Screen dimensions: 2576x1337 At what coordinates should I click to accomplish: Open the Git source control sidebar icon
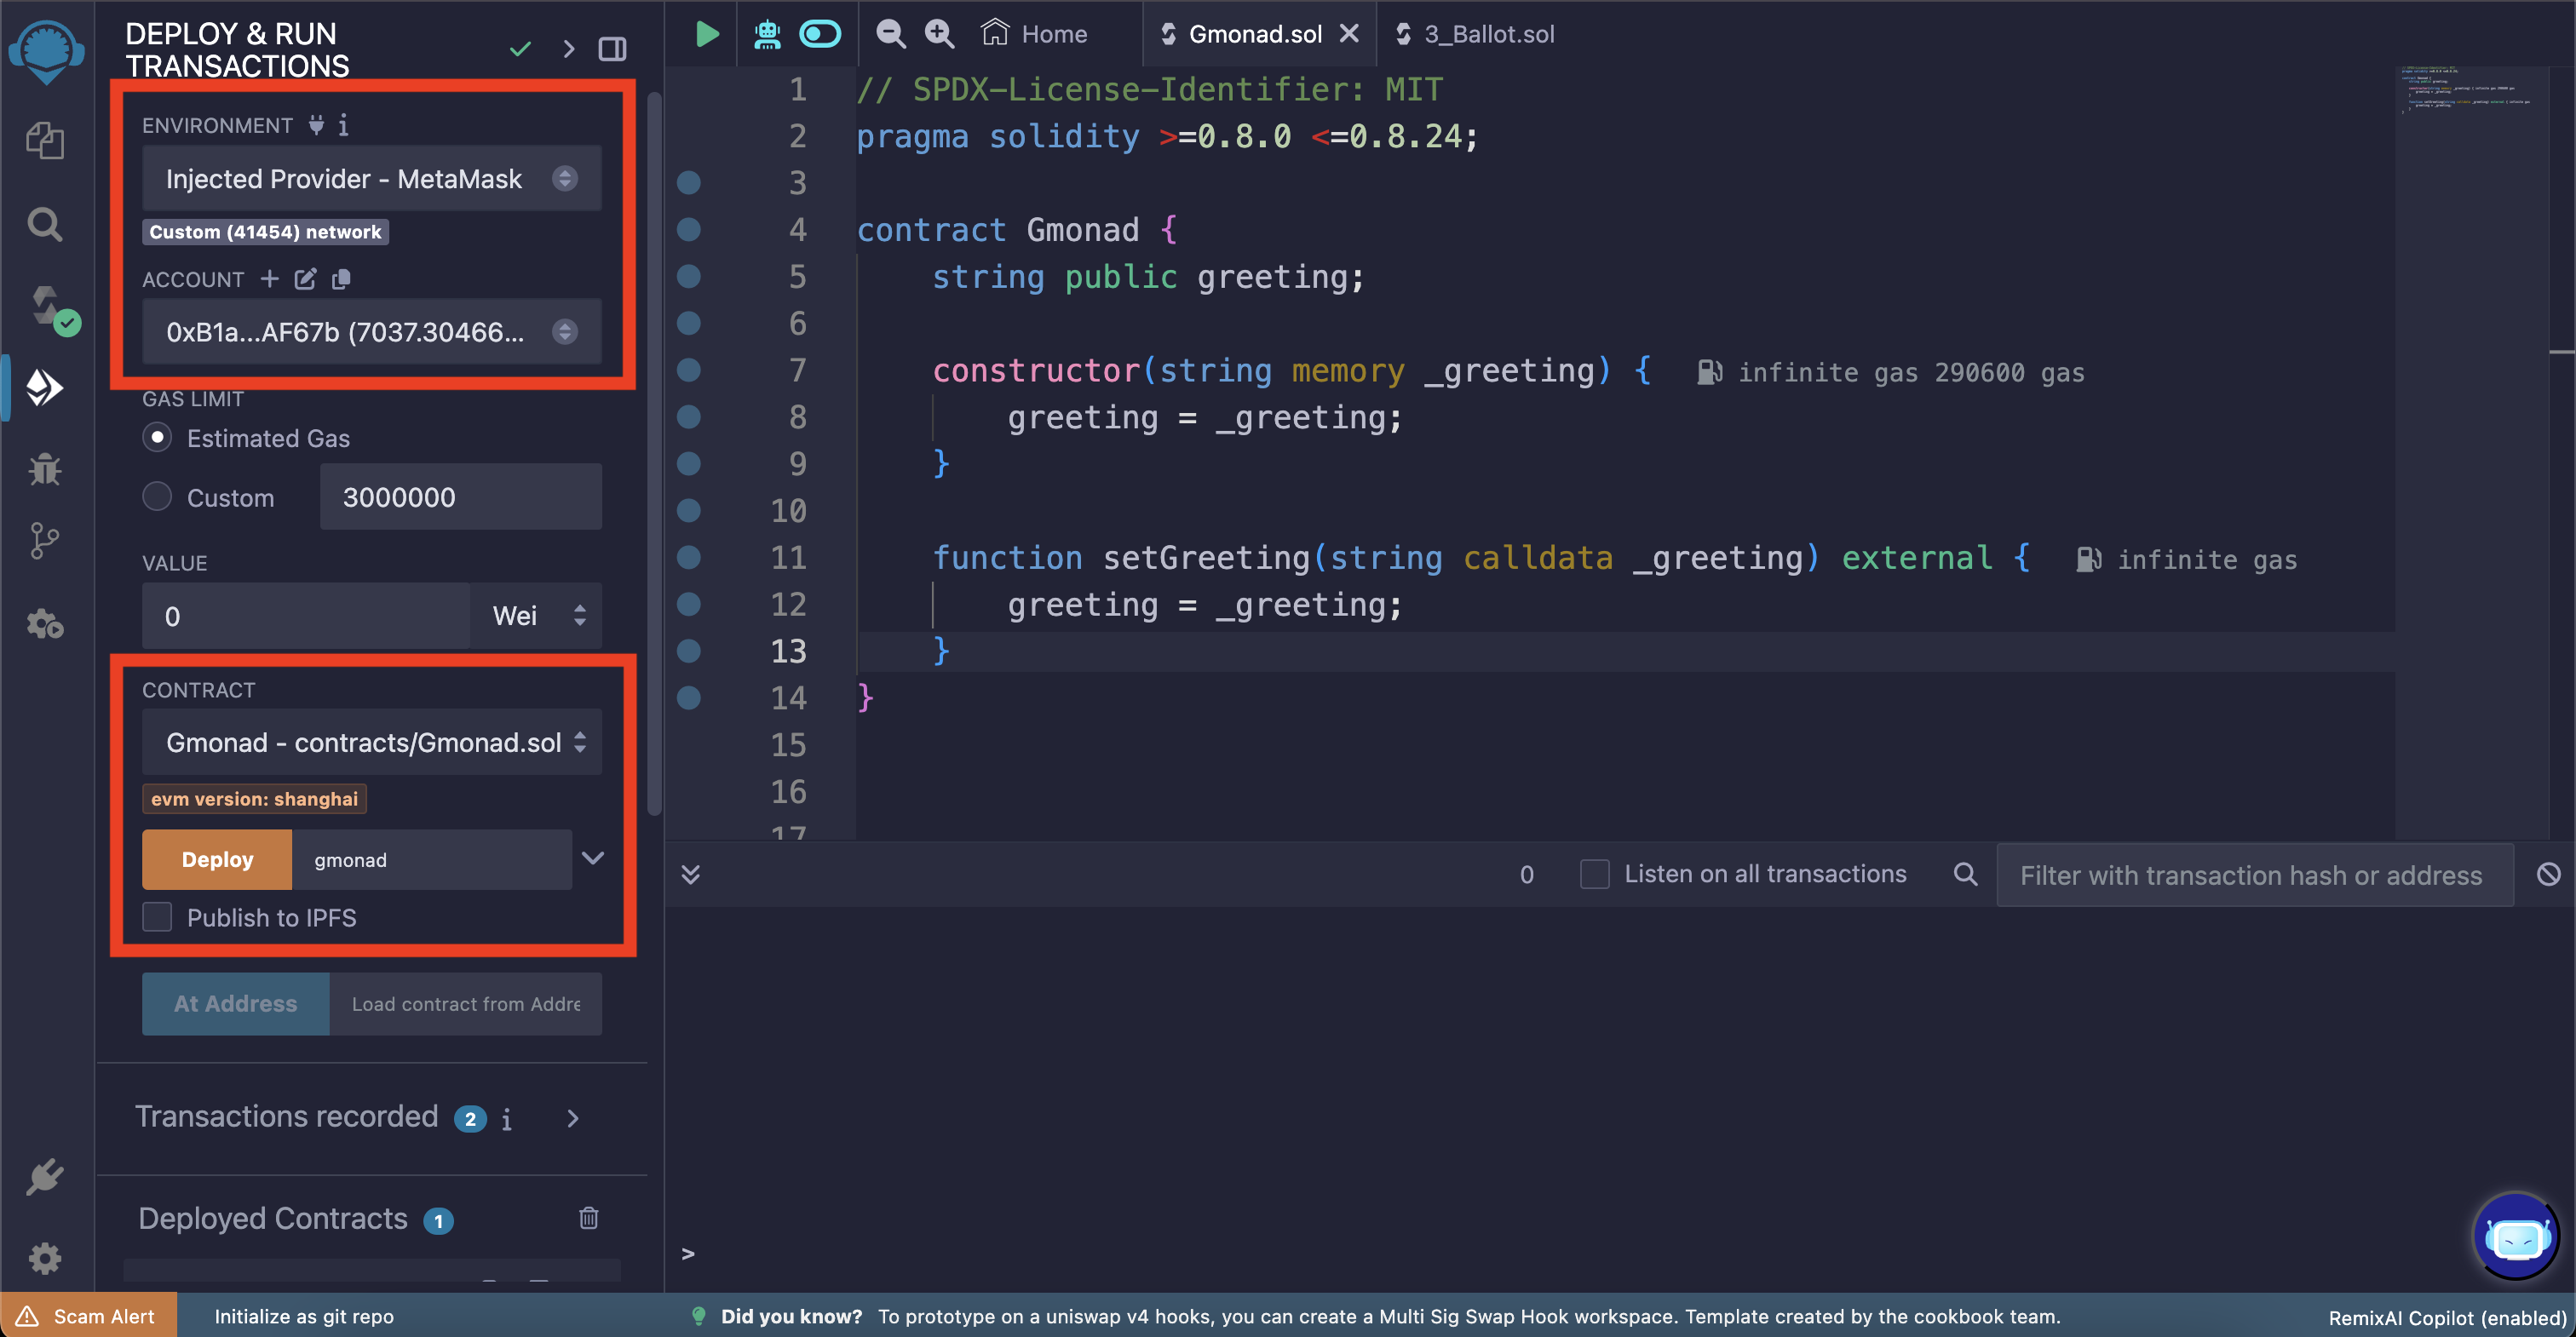44,541
